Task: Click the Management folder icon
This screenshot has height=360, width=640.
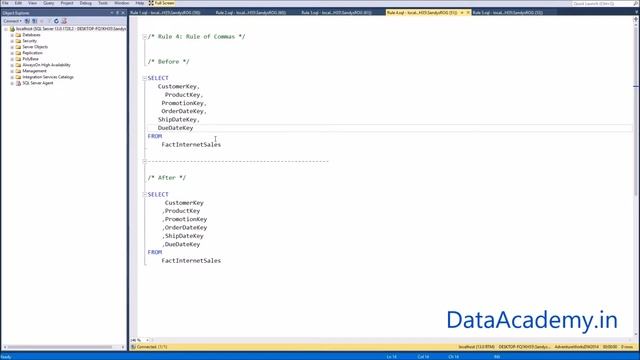Action: pyautogui.click(x=18, y=71)
